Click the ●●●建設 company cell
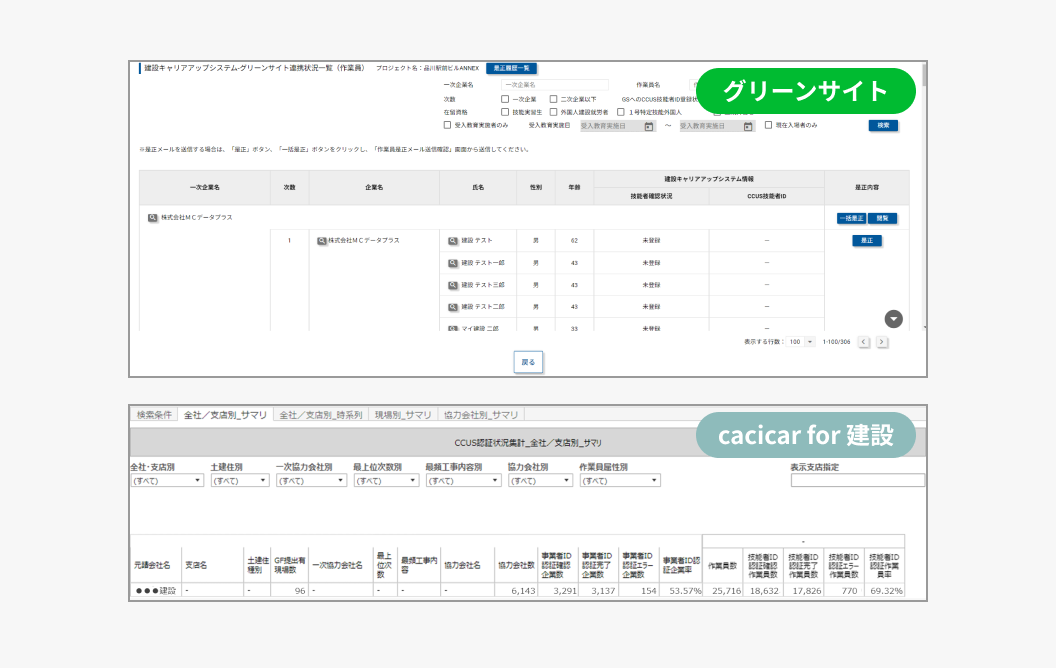Viewport: 1056px width, 668px height. 156,591
